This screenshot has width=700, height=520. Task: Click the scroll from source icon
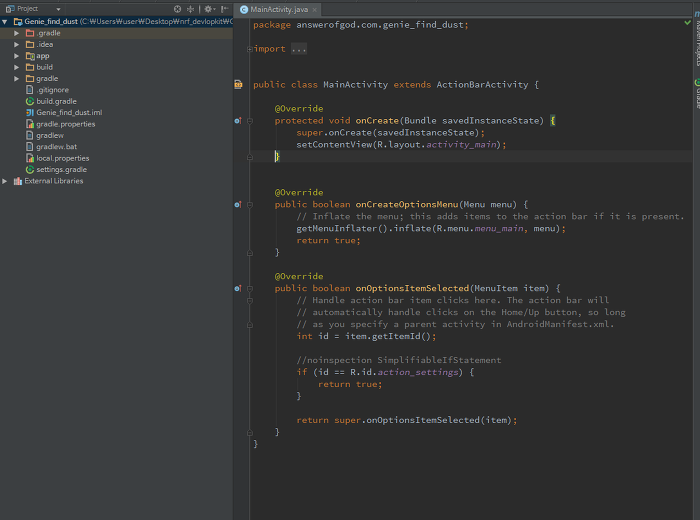(x=177, y=8)
